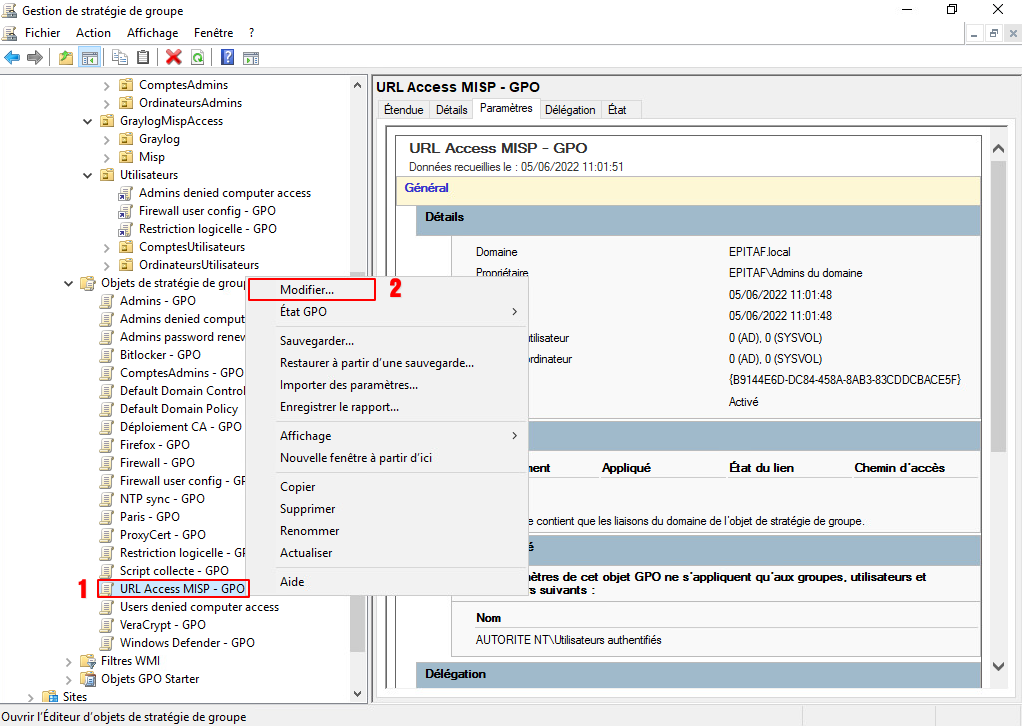
Task: Choose Modifier... from the context menu
Action: [x=307, y=289]
